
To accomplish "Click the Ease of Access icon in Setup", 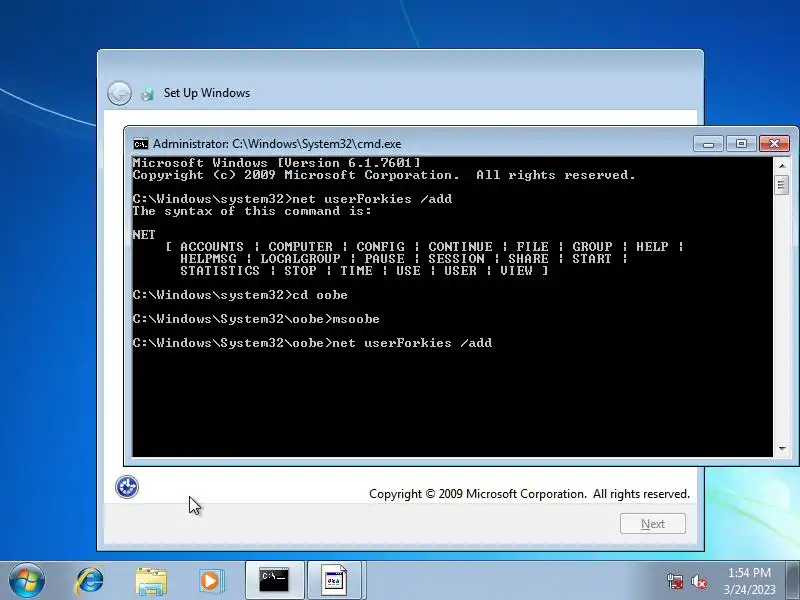I will point(127,487).
